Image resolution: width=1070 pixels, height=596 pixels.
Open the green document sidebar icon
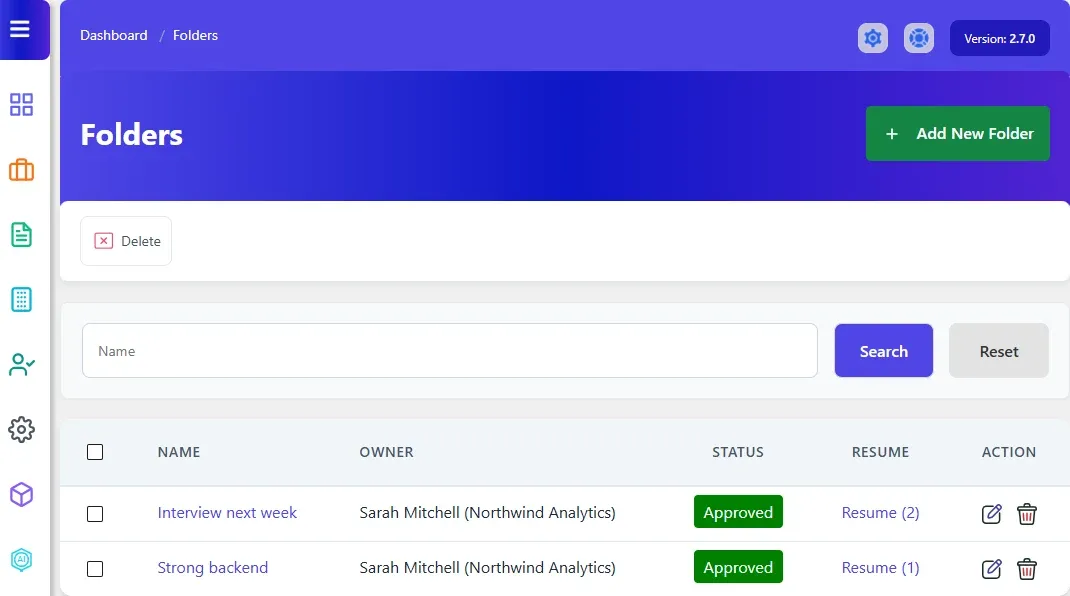coord(21,235)
